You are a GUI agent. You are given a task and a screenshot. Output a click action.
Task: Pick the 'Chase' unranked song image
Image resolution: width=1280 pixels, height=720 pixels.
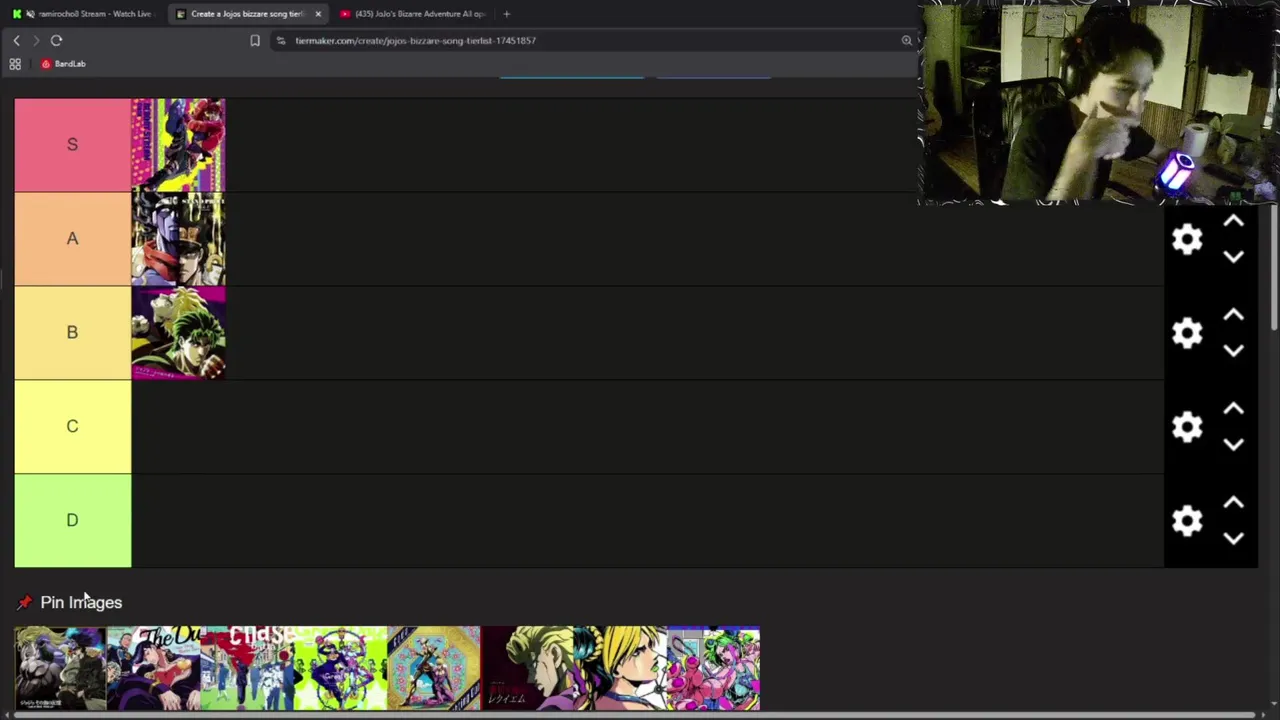247,668
